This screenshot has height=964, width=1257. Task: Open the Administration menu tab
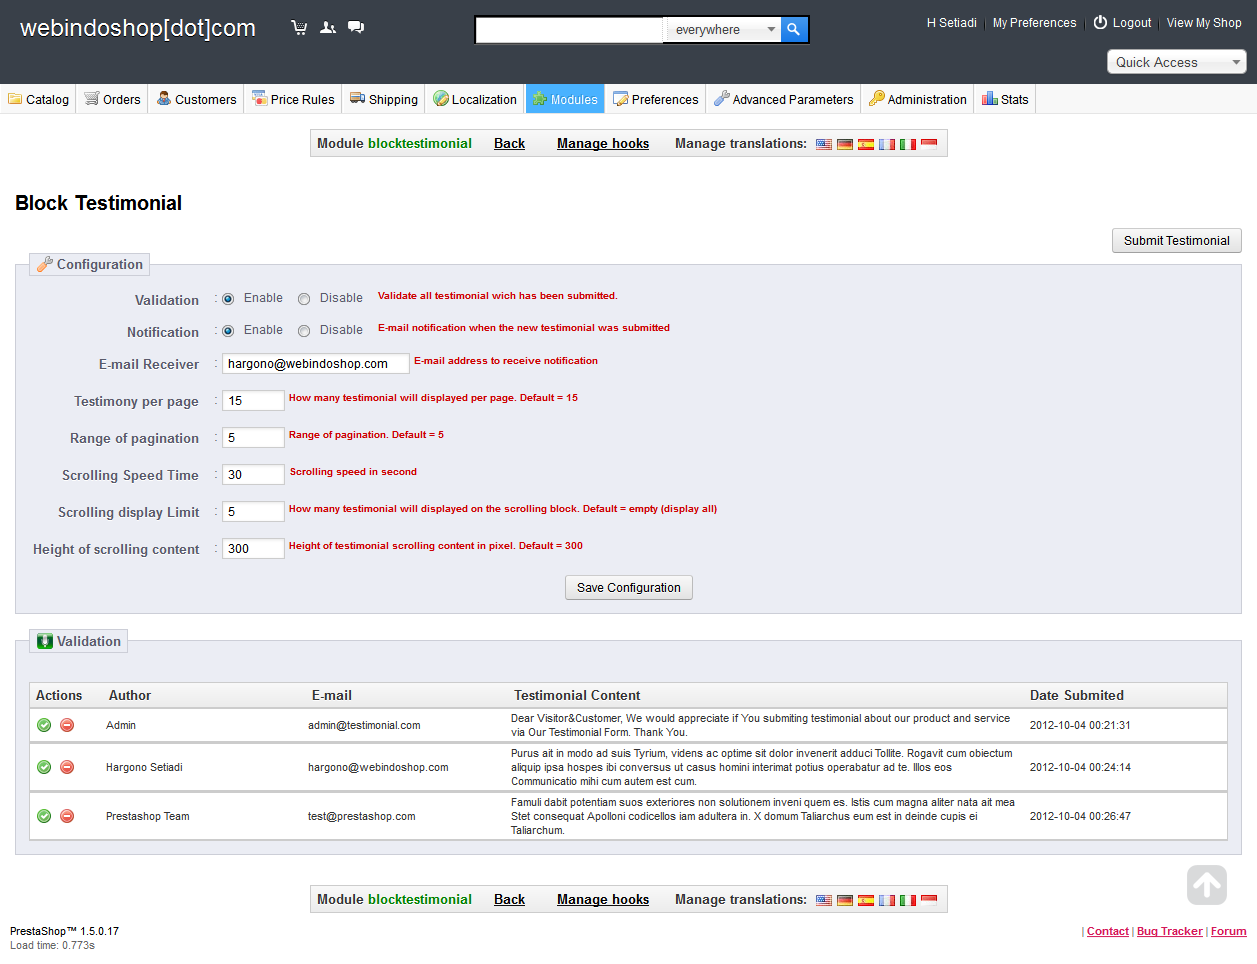point(918,99)
